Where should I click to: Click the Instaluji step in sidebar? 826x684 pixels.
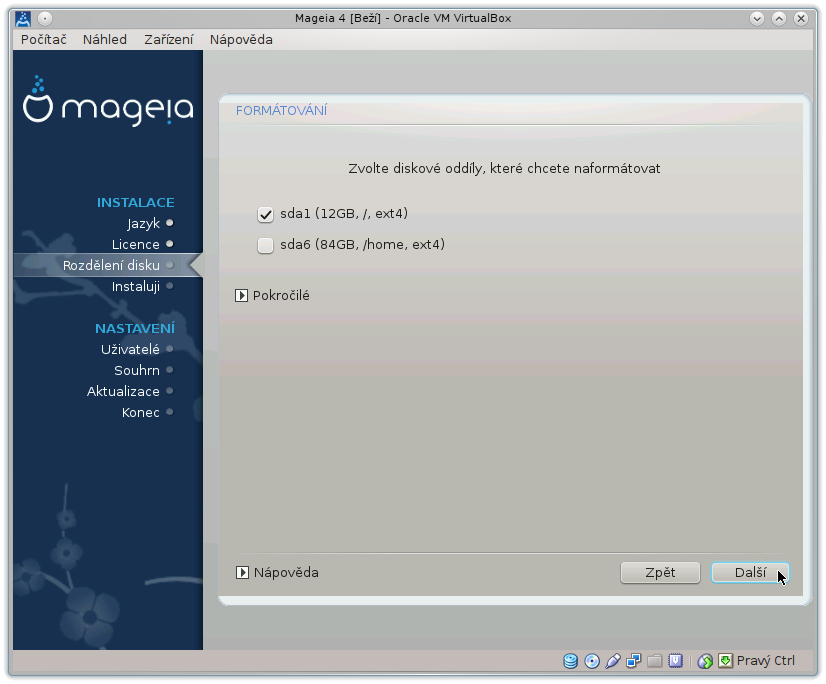(x=135, y=287)
